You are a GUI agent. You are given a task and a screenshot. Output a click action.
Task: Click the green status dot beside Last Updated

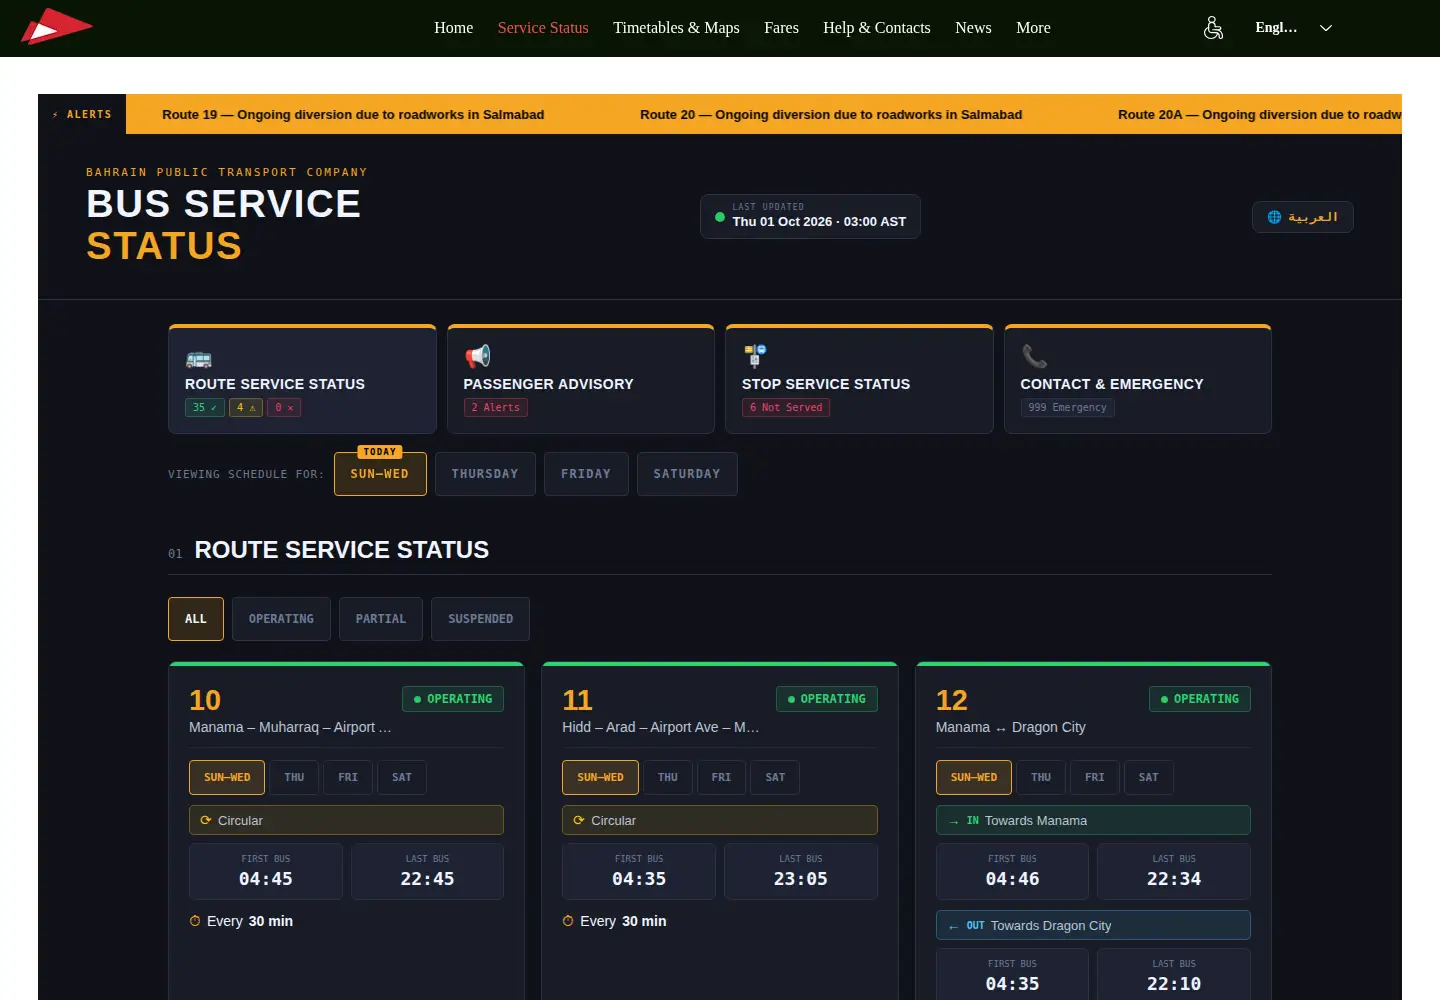pos(720,216)
